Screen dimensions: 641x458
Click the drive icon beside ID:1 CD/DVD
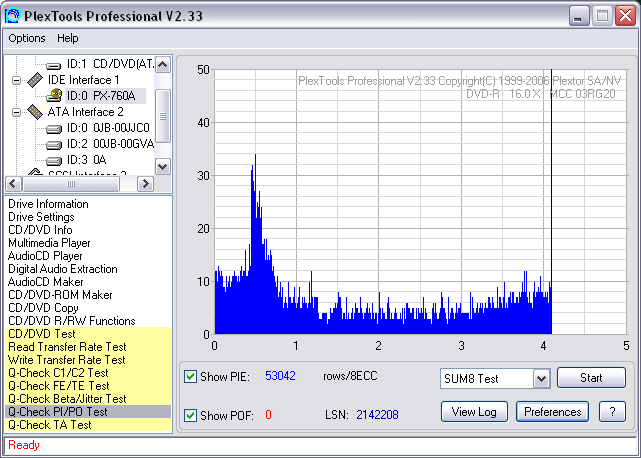pyautogui.click(x=54, y=65)
